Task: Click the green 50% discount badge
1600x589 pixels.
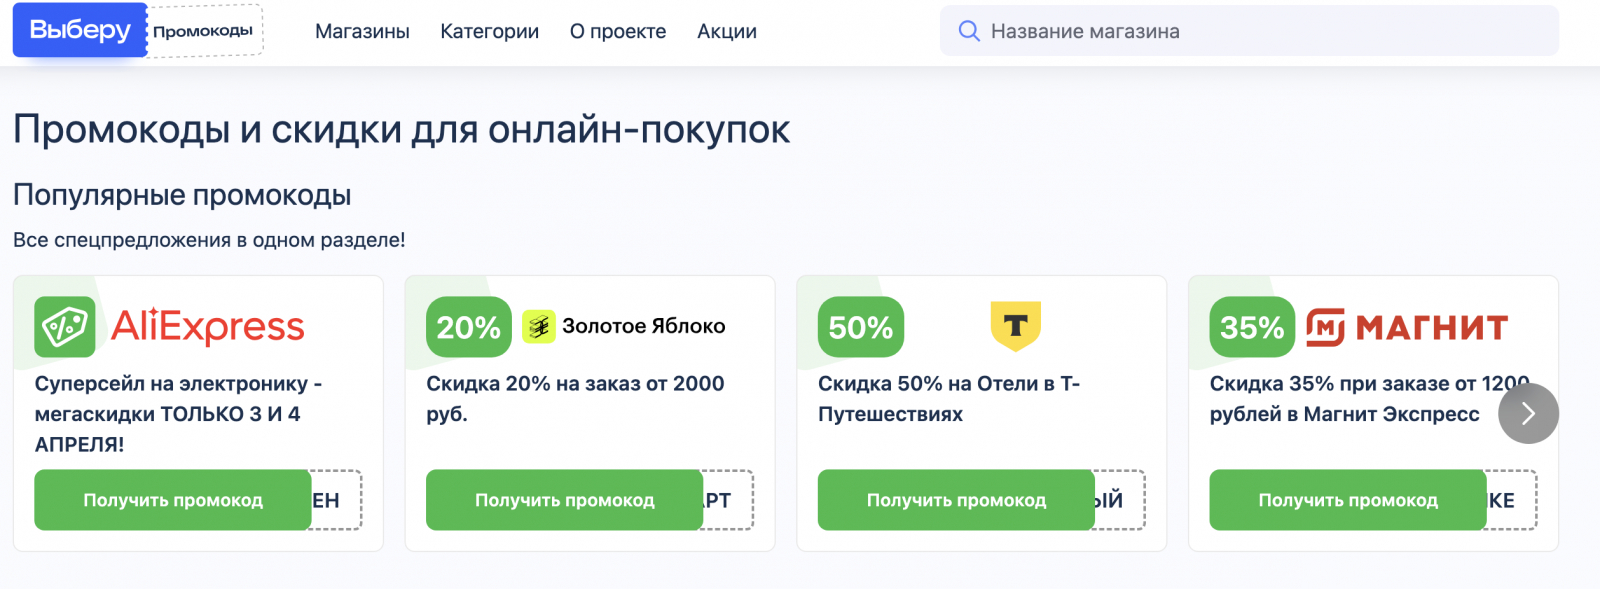Action: click(860, 327)
